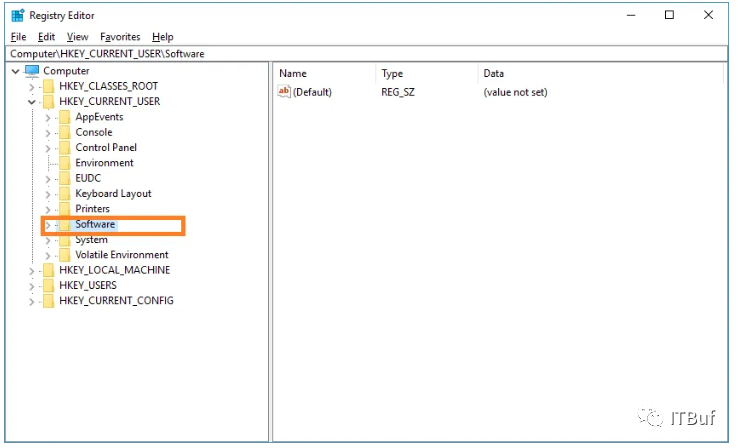Viewport: 738px width, 448px height.
Task: Select HKEY_CURRENT_USER label
Action: click(x=109, y=101)
